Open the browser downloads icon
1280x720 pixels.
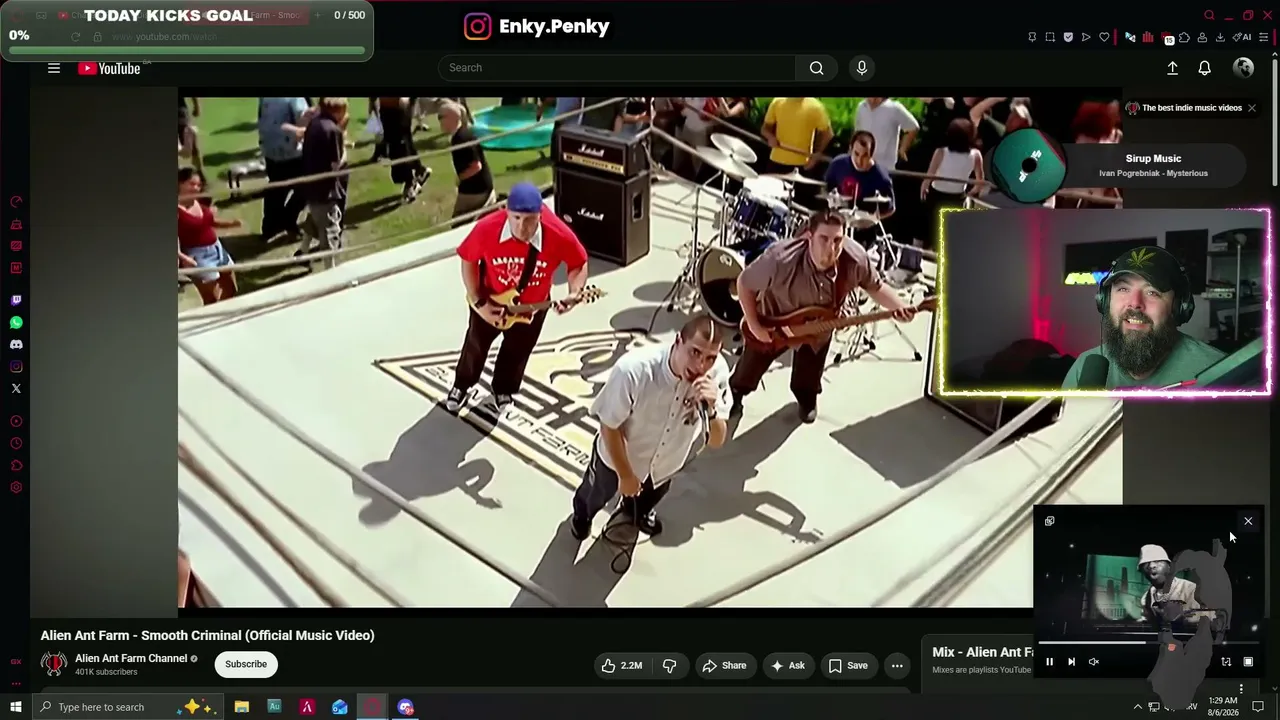1220,37
